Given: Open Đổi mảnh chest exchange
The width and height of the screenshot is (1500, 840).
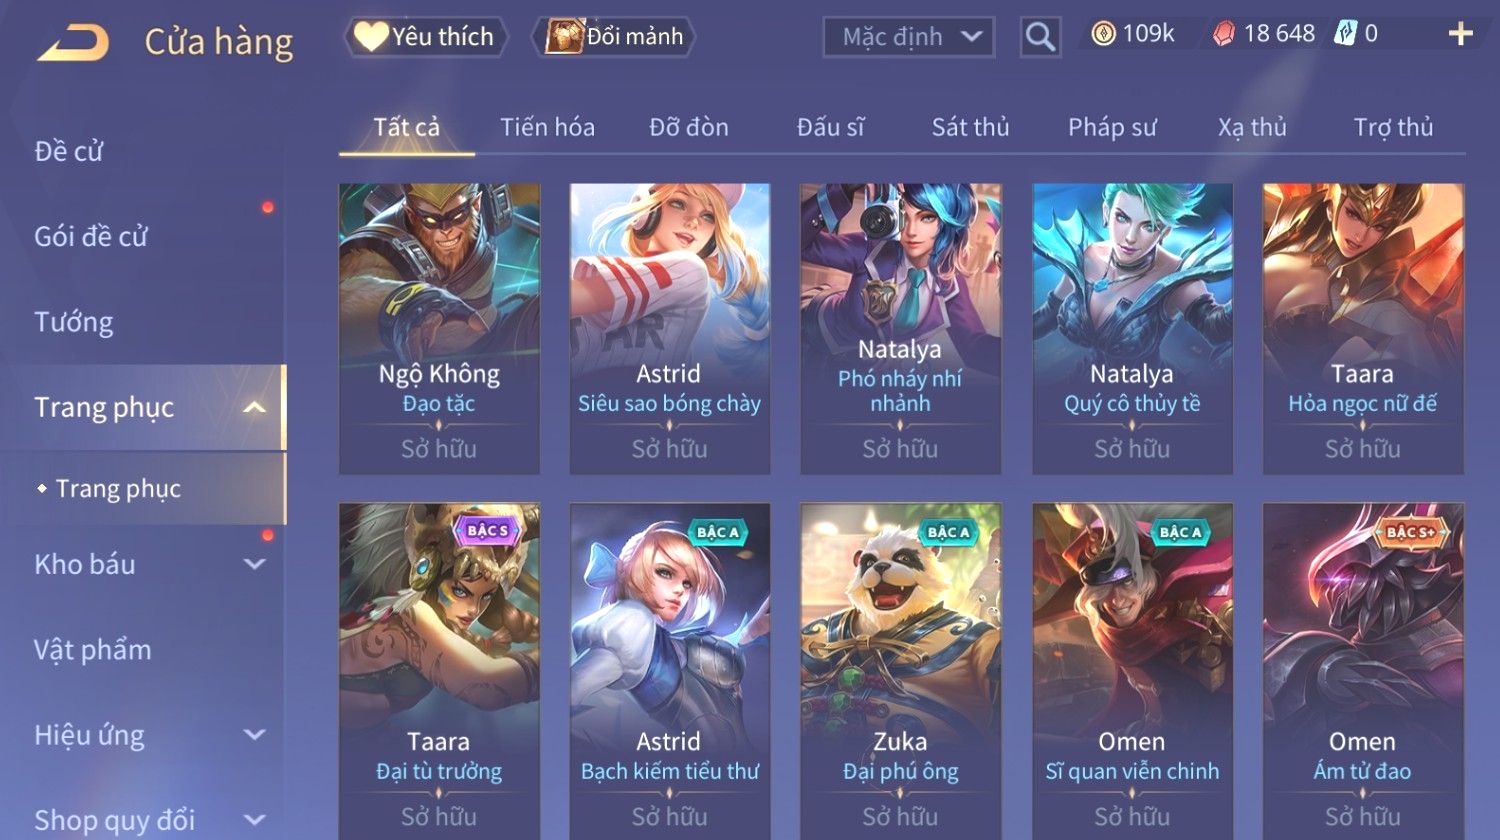Looking at the screenshot, I should (615, 37).
